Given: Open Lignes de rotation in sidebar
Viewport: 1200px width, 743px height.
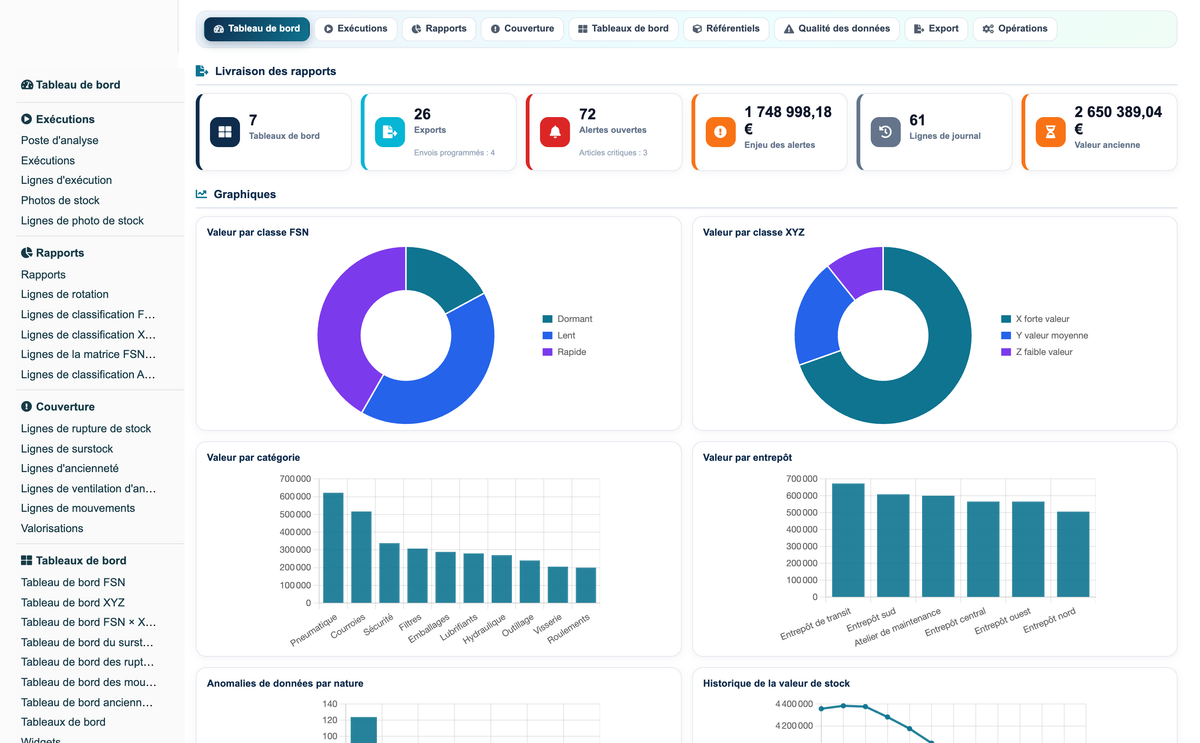Looking at the screenshot, I should [x=65, y=295].
